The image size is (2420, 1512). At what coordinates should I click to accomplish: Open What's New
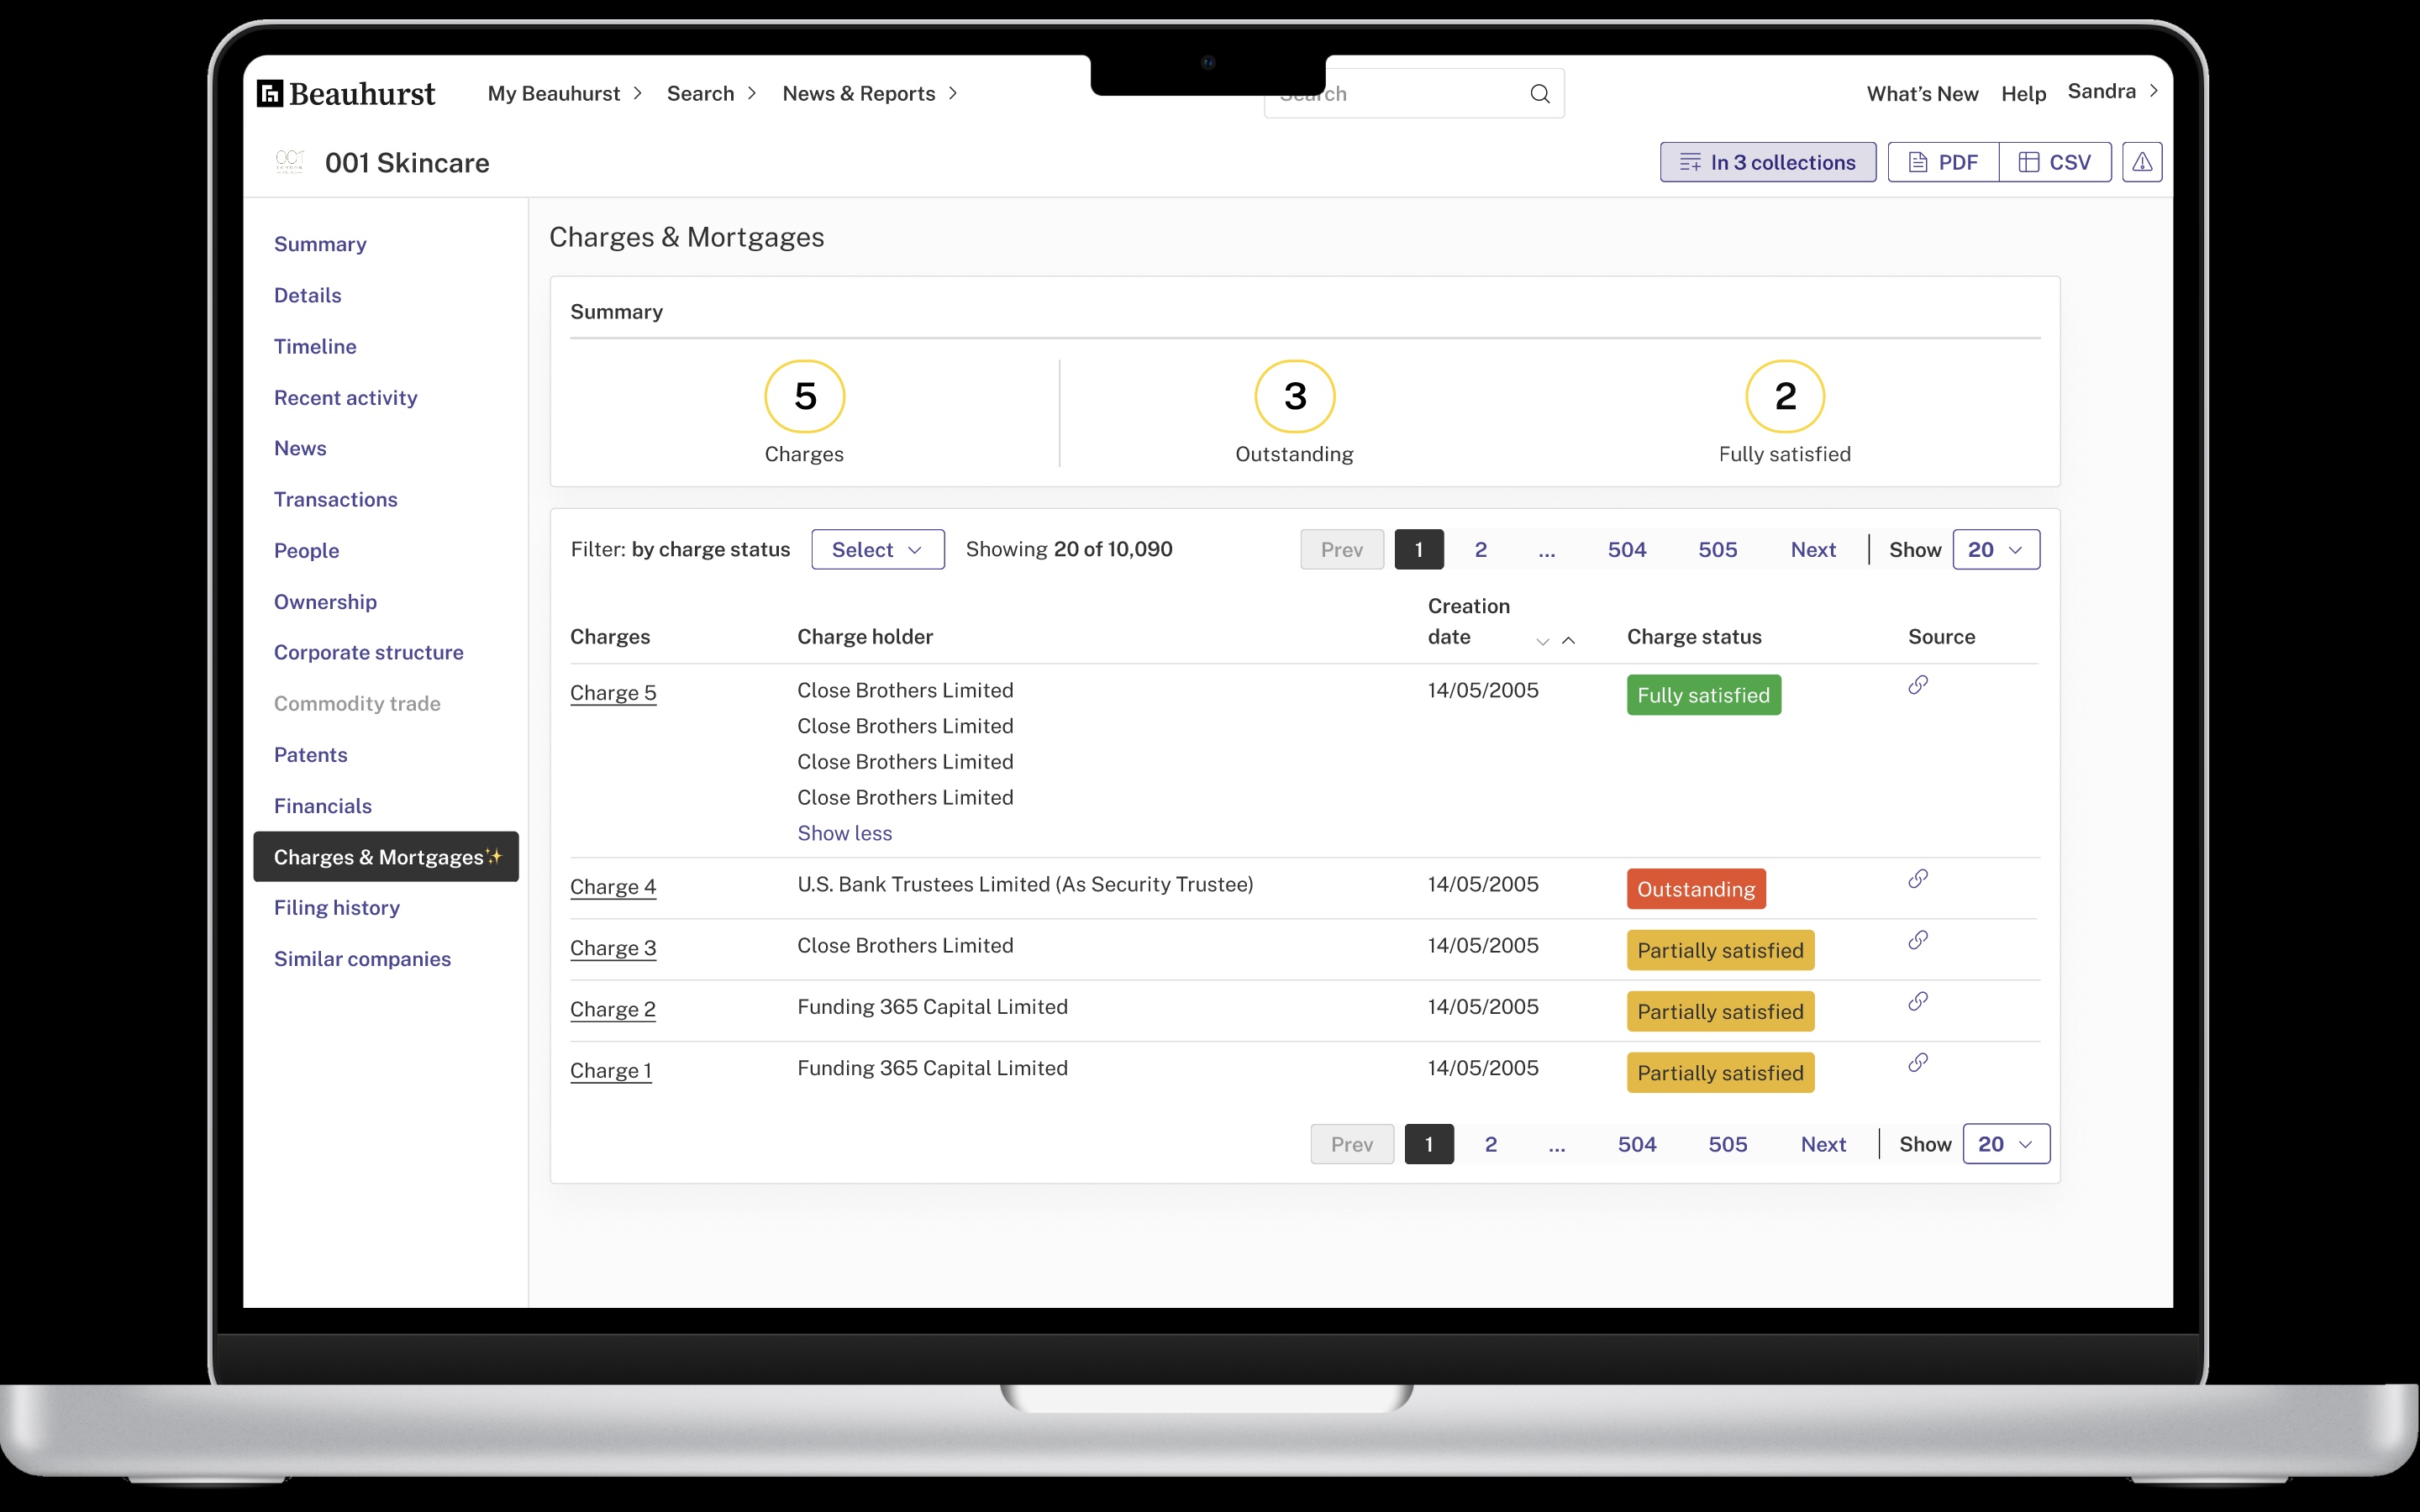[1922, 94]
